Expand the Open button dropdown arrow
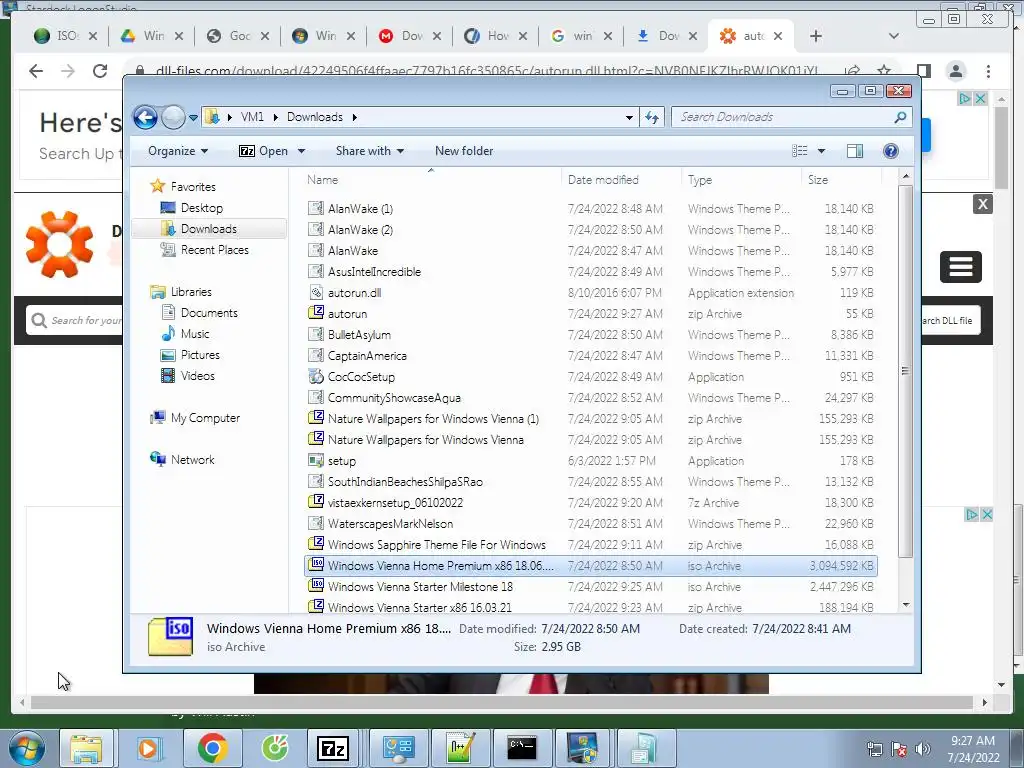 301,151
